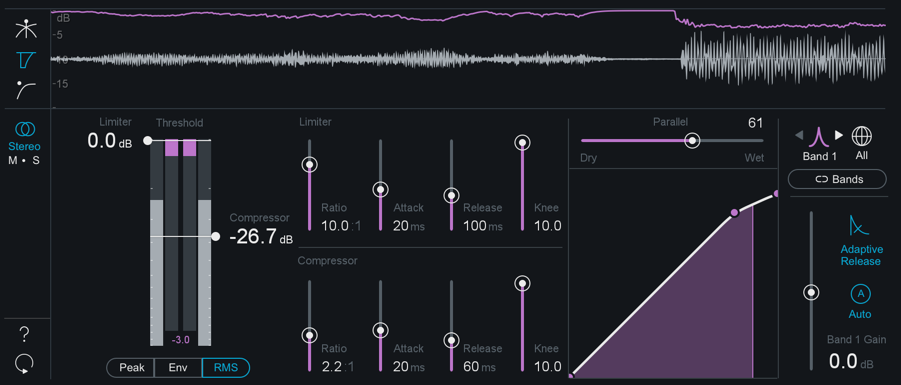Click the Compressor Knee value 10.0

548,367
